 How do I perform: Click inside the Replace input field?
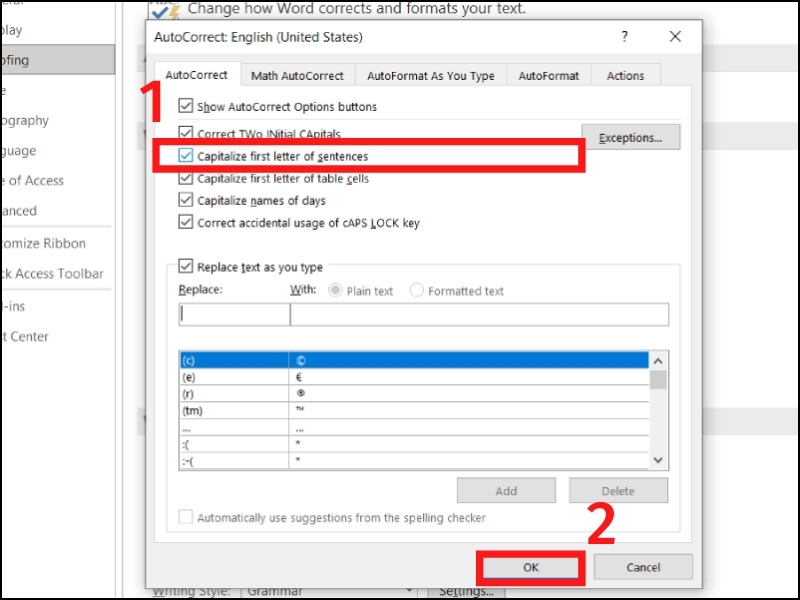click(234, 314)
